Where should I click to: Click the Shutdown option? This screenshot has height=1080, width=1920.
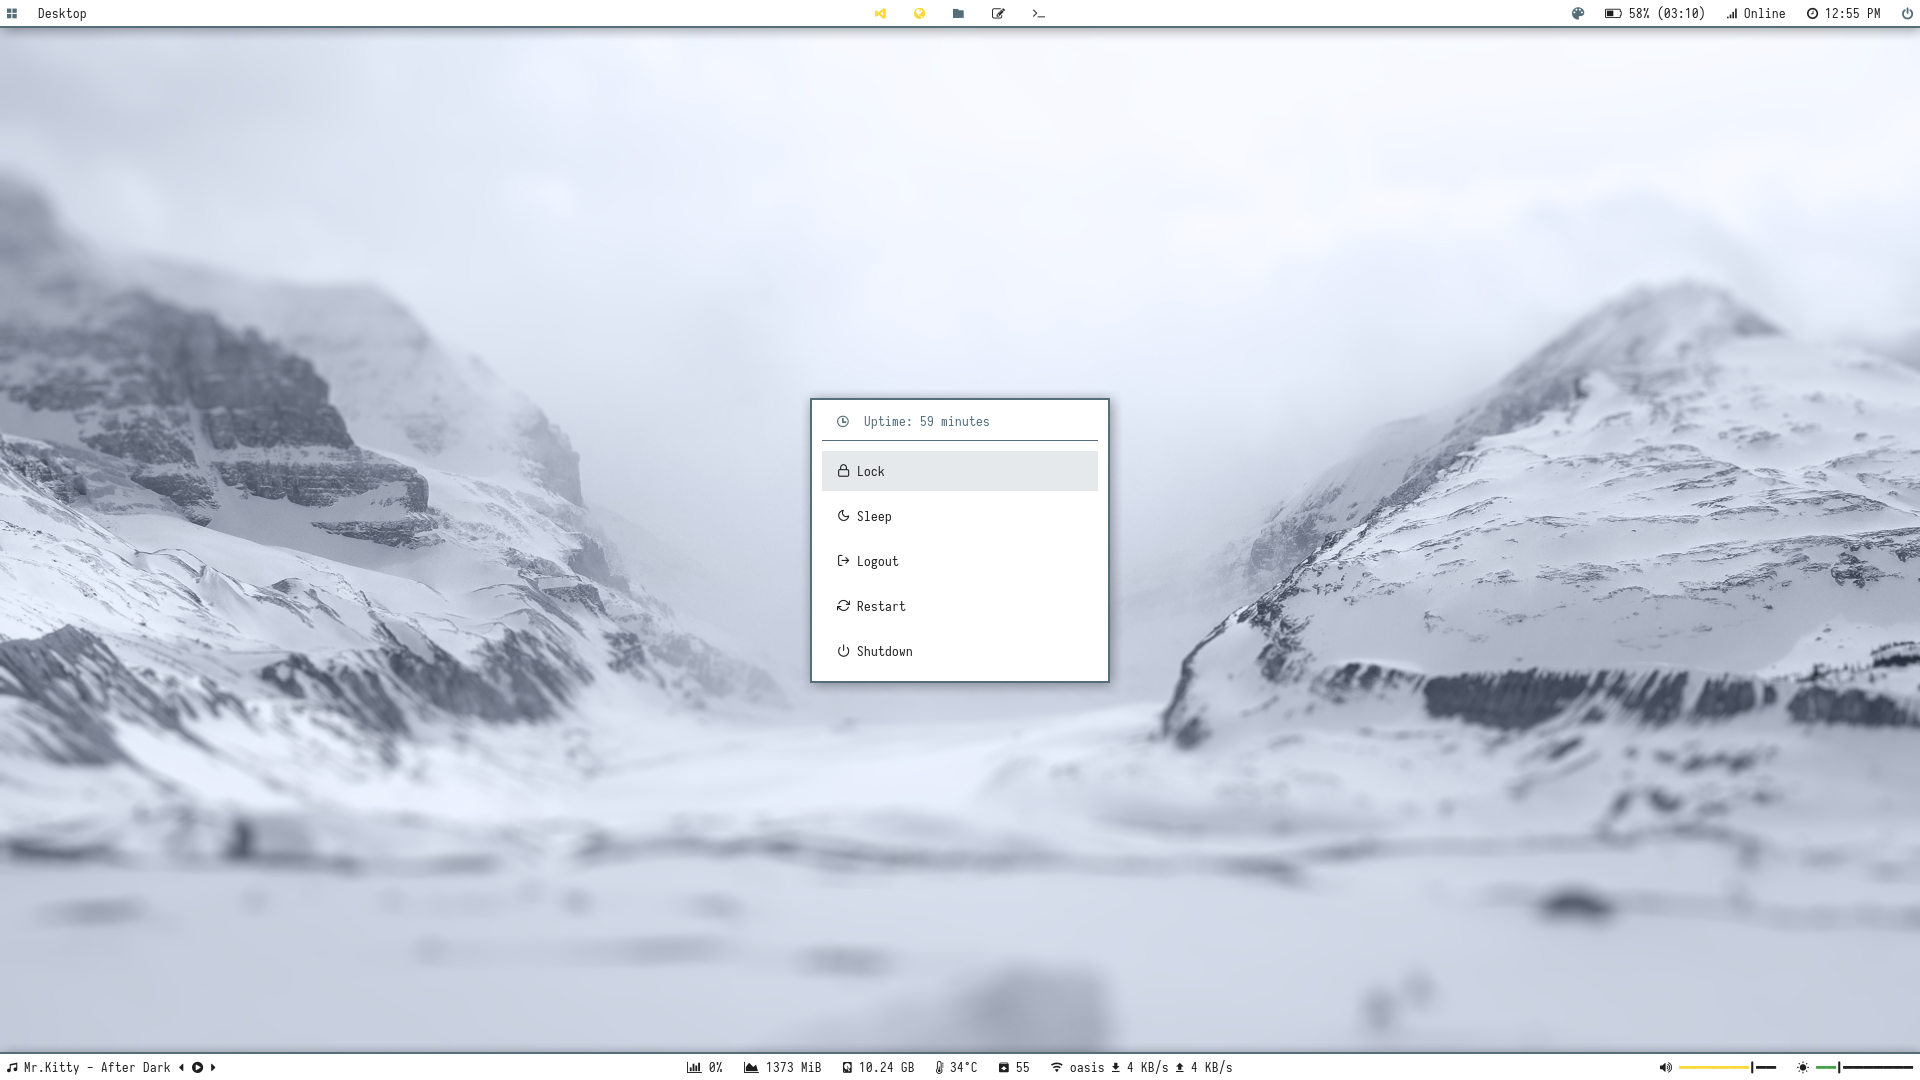coord(959,651)
